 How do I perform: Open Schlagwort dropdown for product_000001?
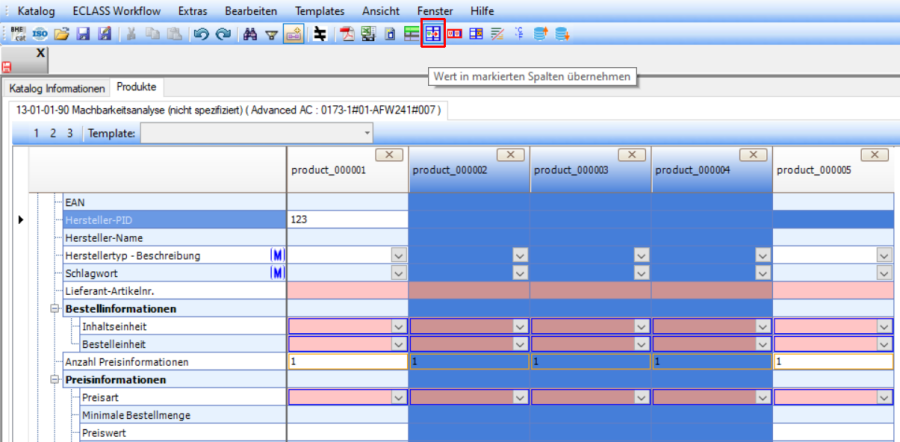pos(399,273)
